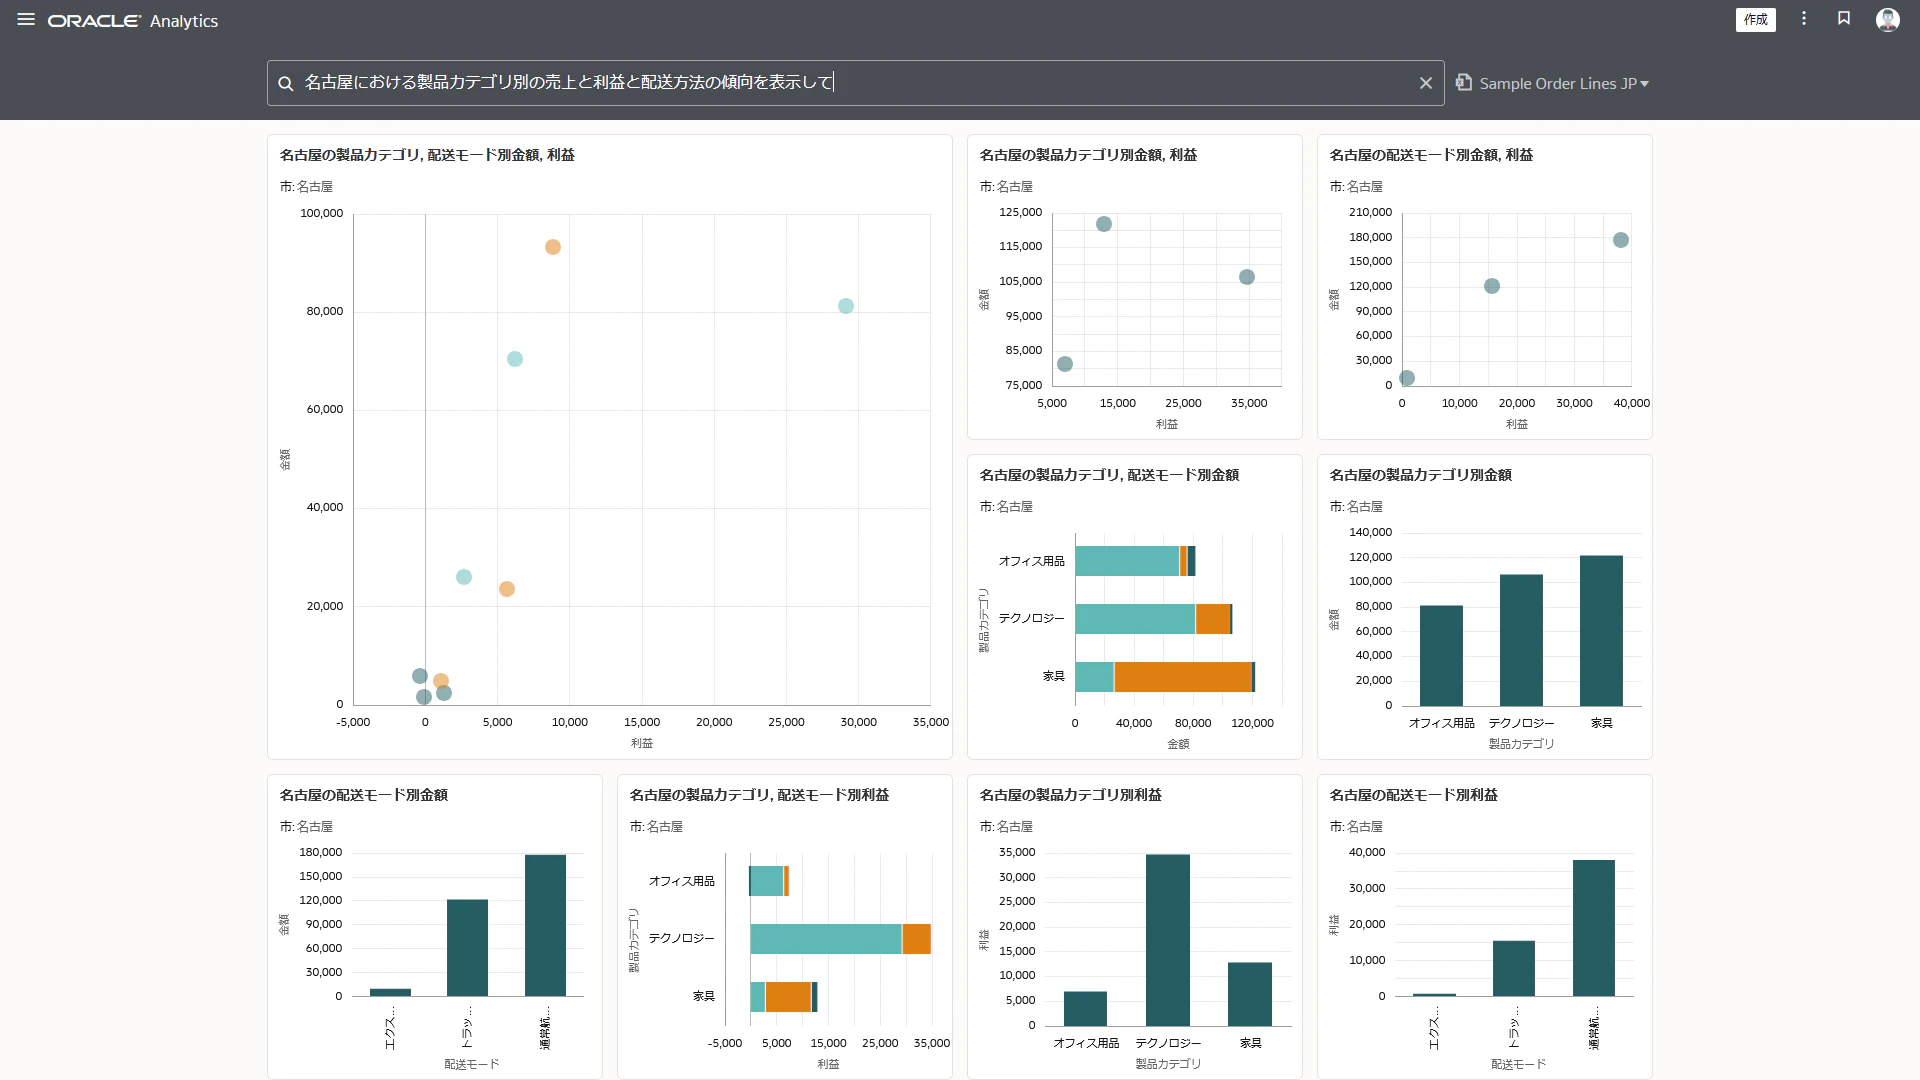Select chart title 名古屋の配送モード別利益
Screen dimensions: 1920x1080
click(x=1413, y=795)
